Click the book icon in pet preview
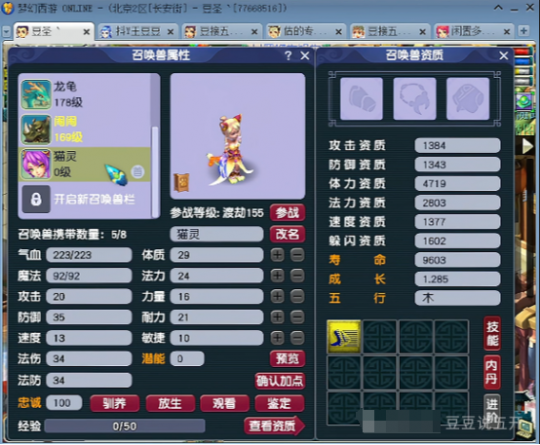This screenshot has width=540, height=445. pyautogui.click(x=181, y=182)
